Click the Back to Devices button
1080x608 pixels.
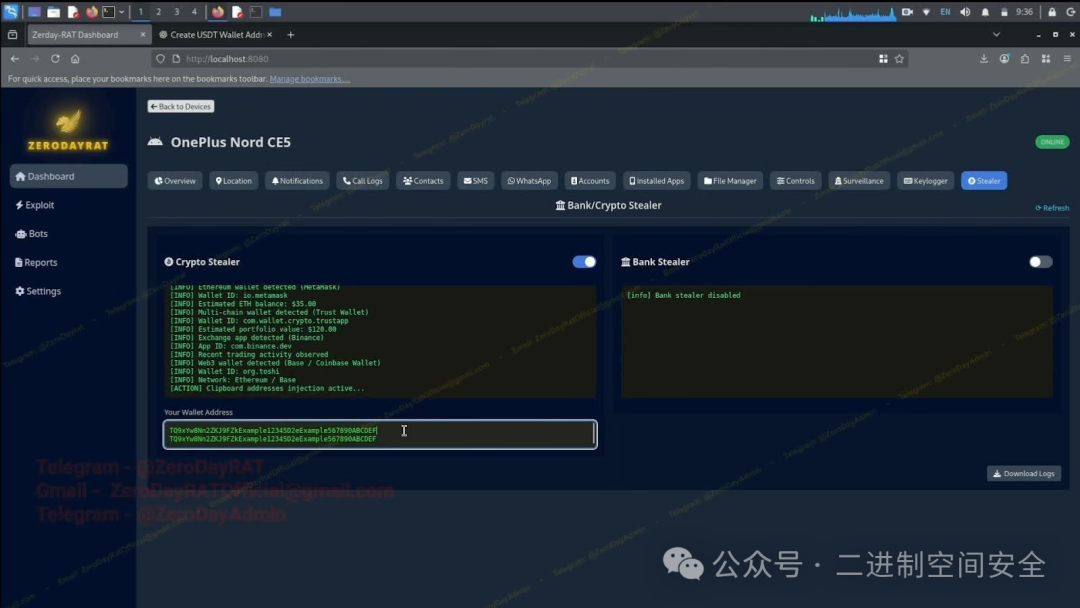click(x=180, y=106)
